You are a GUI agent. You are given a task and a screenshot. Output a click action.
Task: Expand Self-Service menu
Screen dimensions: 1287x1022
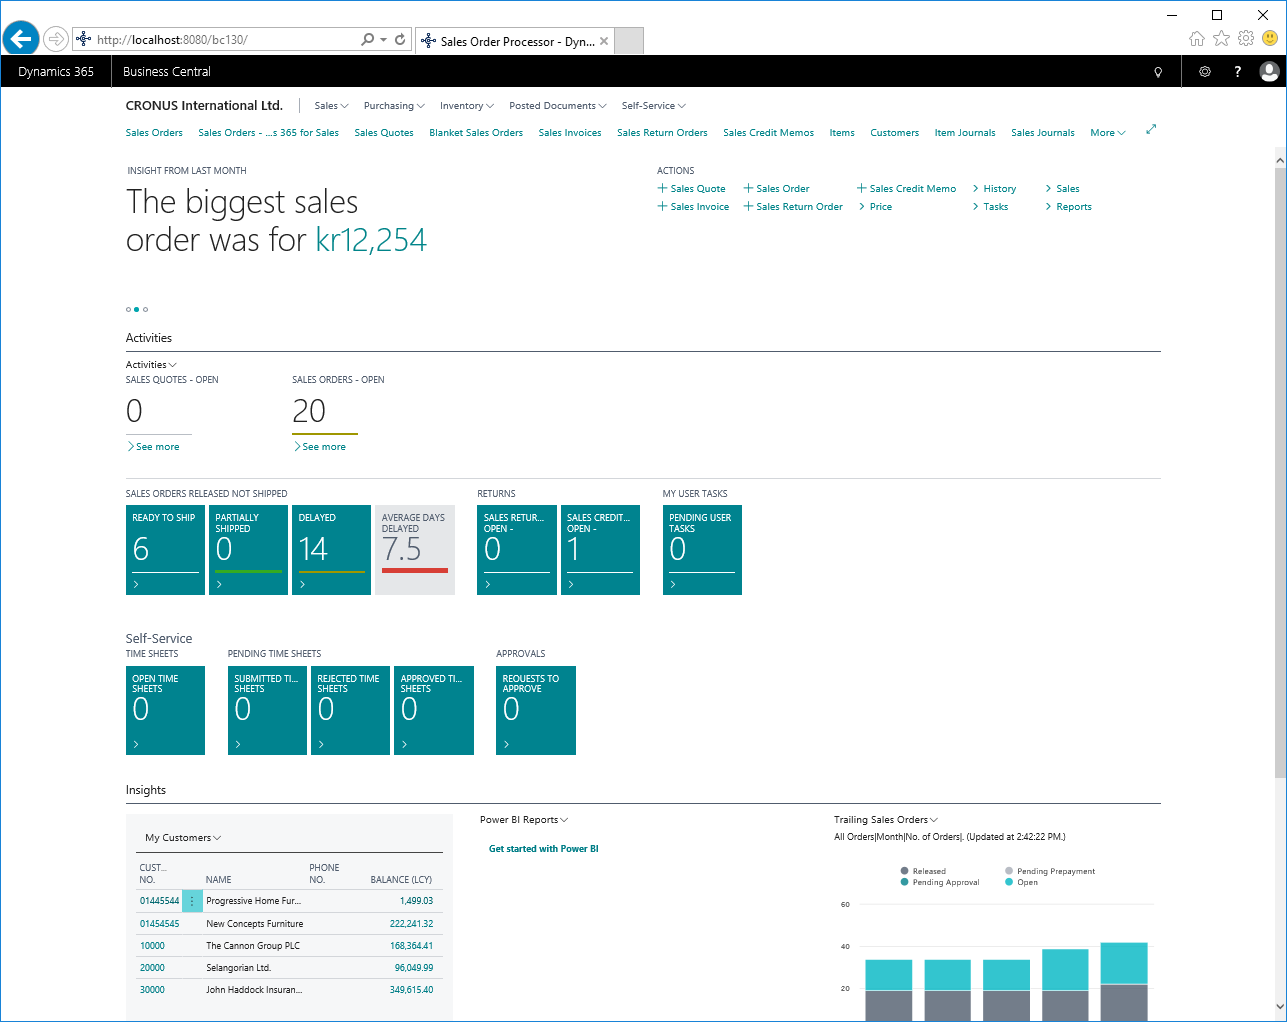[x=653, y=106]
